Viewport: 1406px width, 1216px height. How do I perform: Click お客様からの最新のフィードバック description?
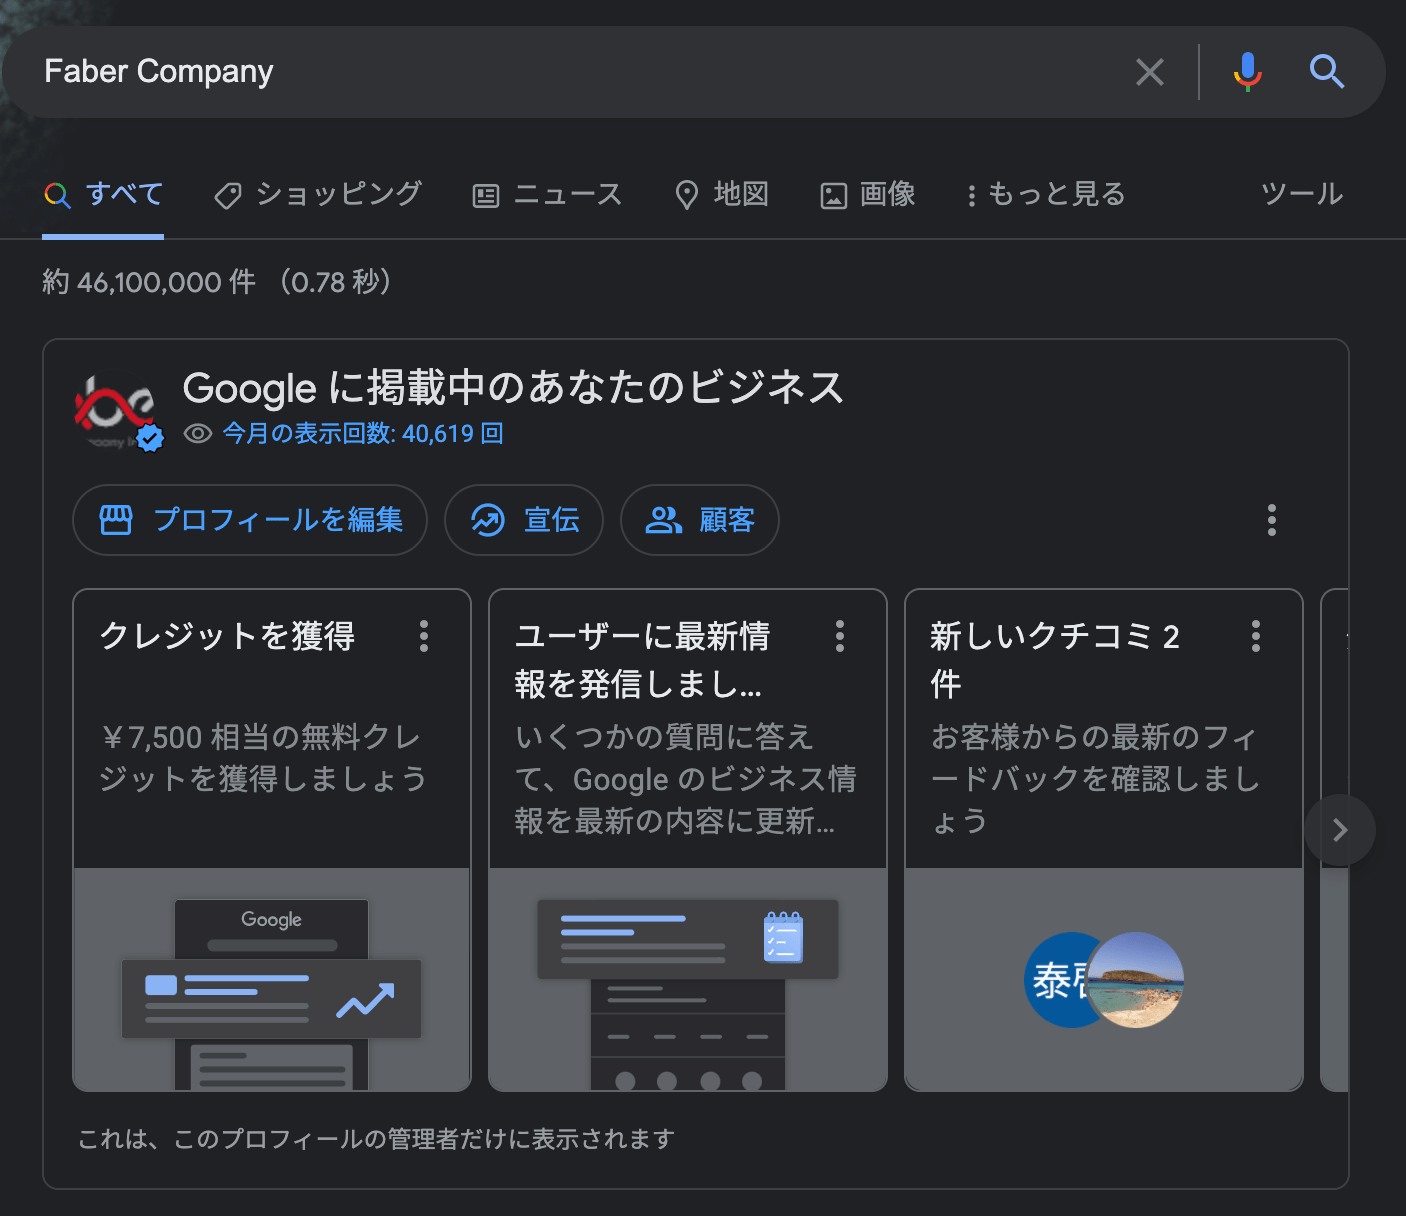coord(1095,779)
